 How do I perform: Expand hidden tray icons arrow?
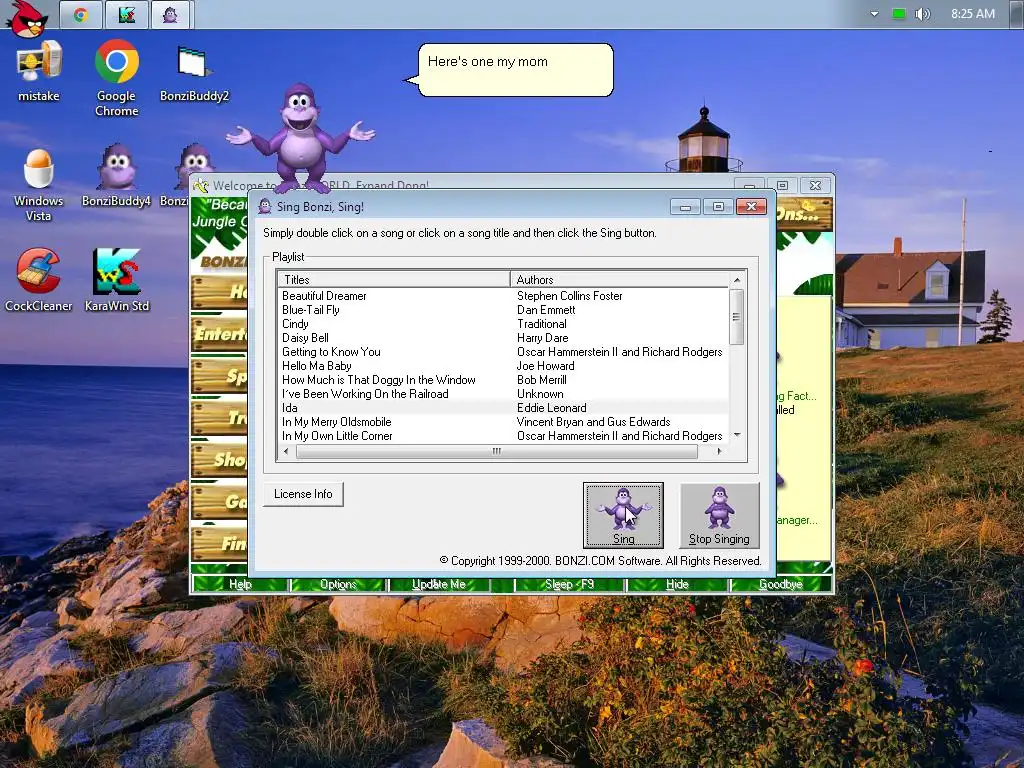point(874,14)
